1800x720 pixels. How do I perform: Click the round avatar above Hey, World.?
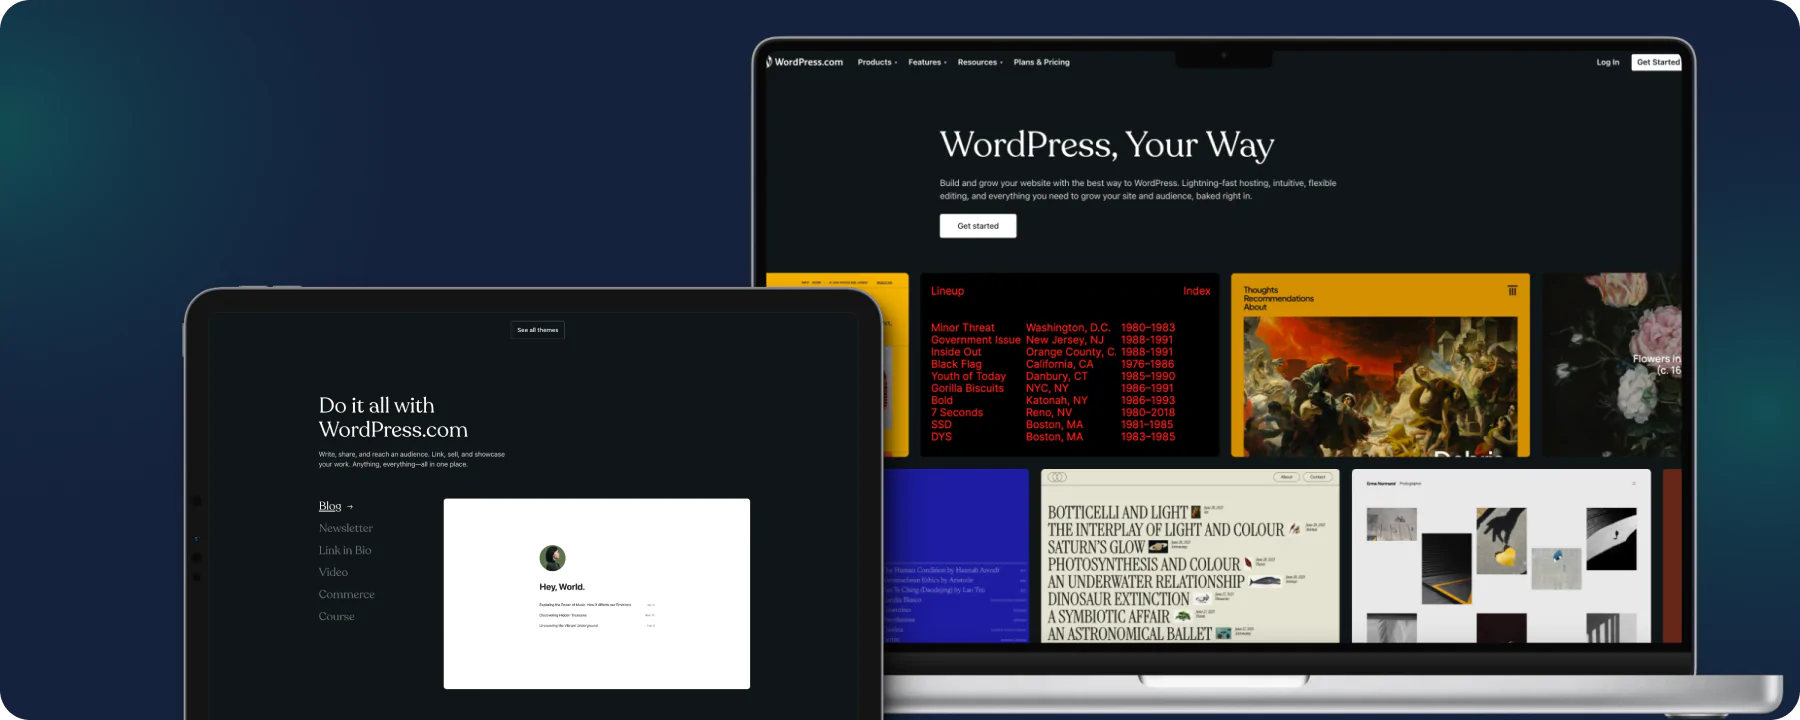point(552,558)
